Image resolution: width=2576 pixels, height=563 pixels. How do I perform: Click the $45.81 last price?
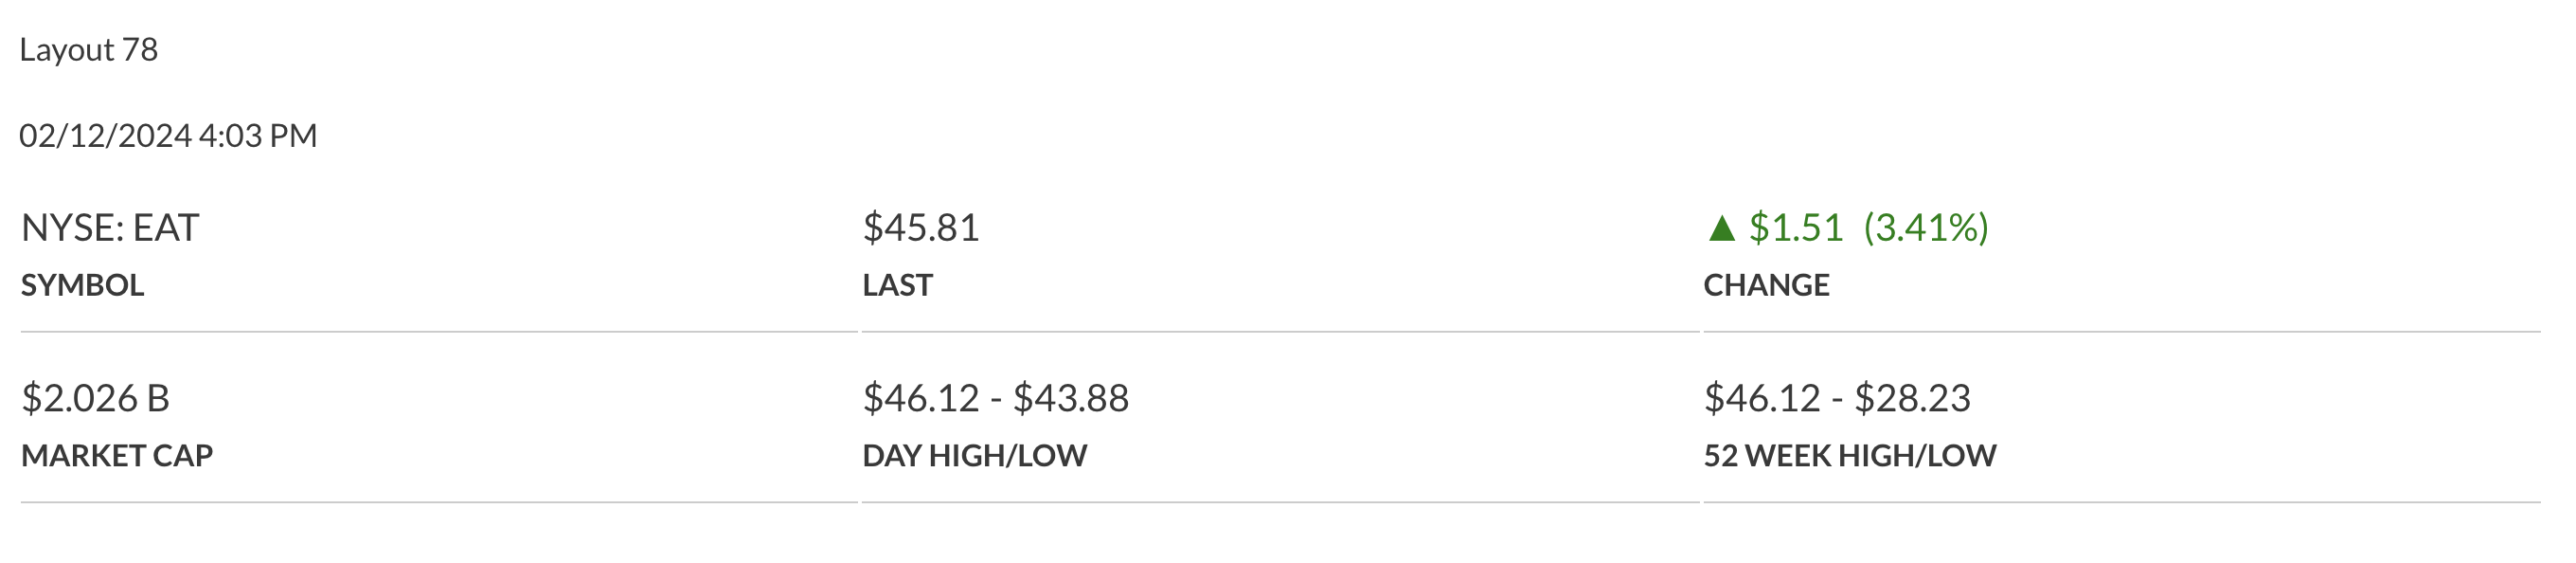click(920, 228)
